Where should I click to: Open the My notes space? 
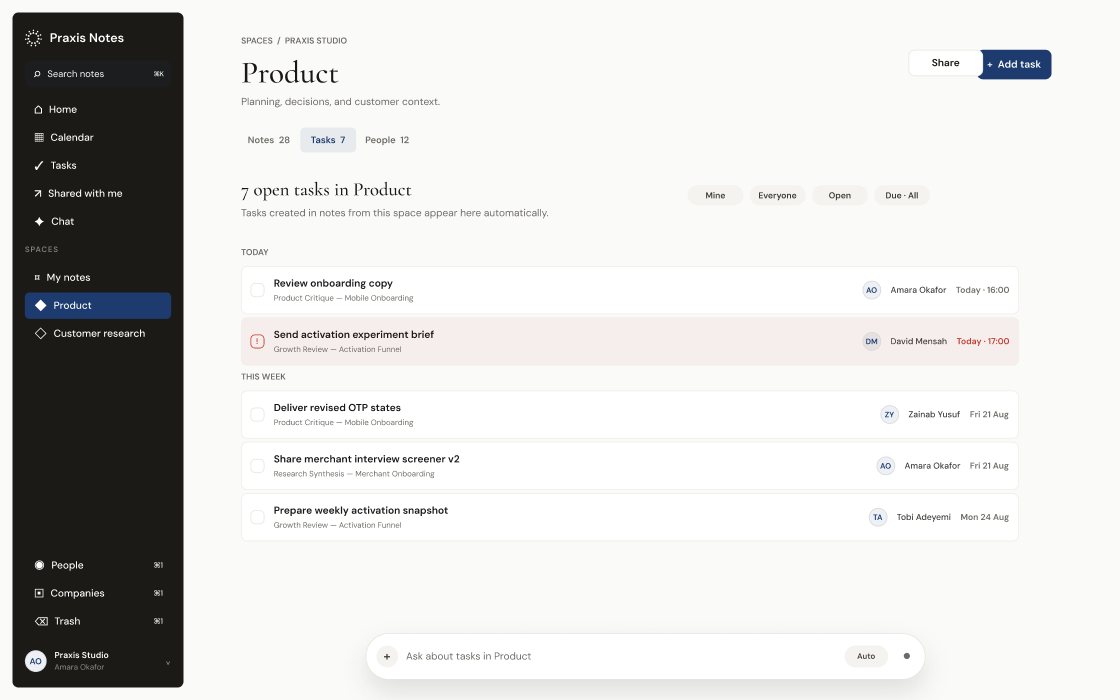[98, 277]
